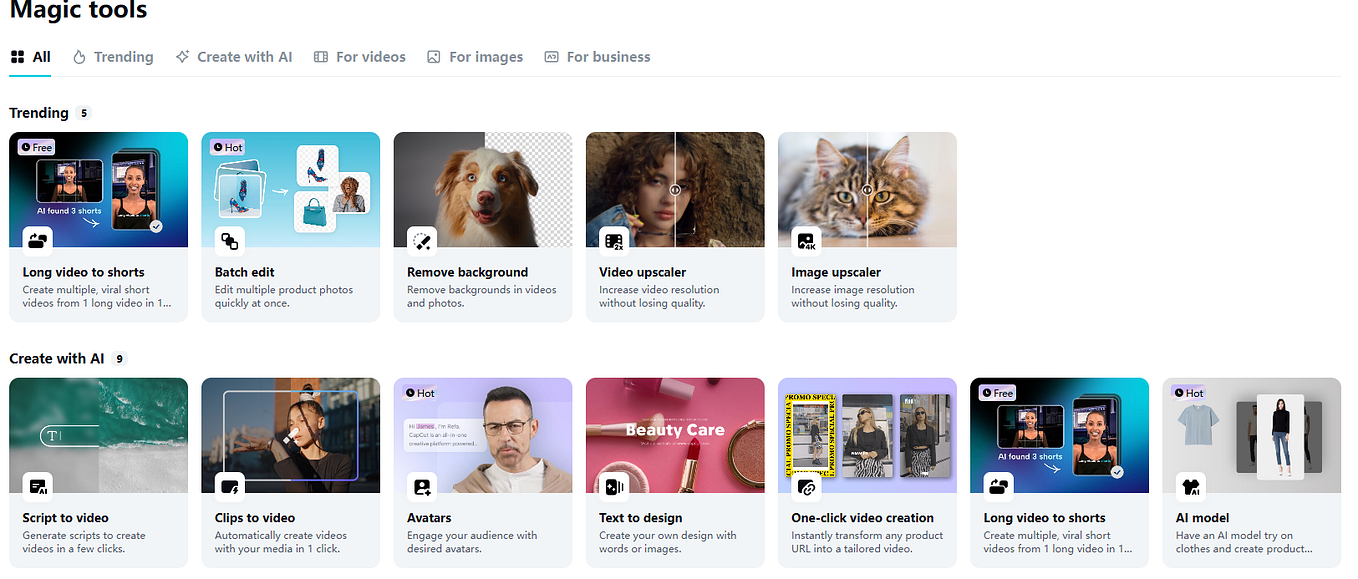Click the Clips to video icon
This screenshot has height=579, width=1358.
[230, 486]
